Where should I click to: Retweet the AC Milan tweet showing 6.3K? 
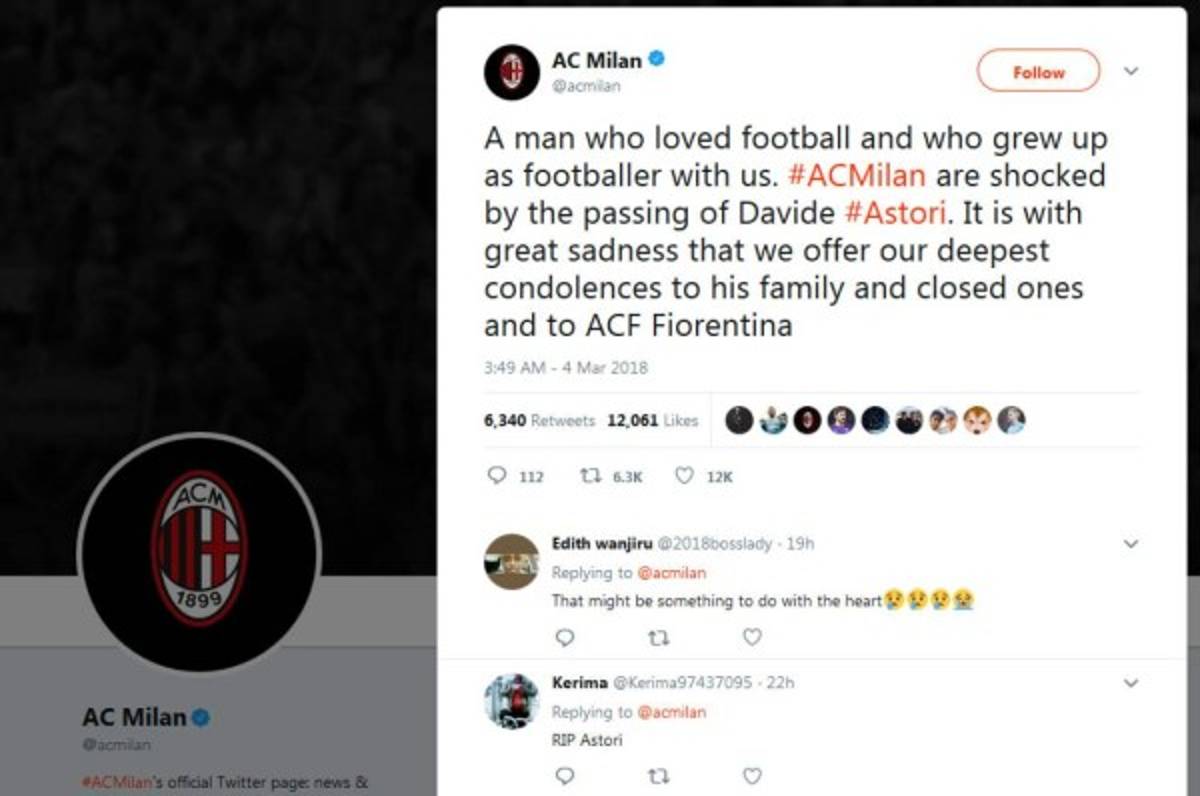(x=589, y=477)
